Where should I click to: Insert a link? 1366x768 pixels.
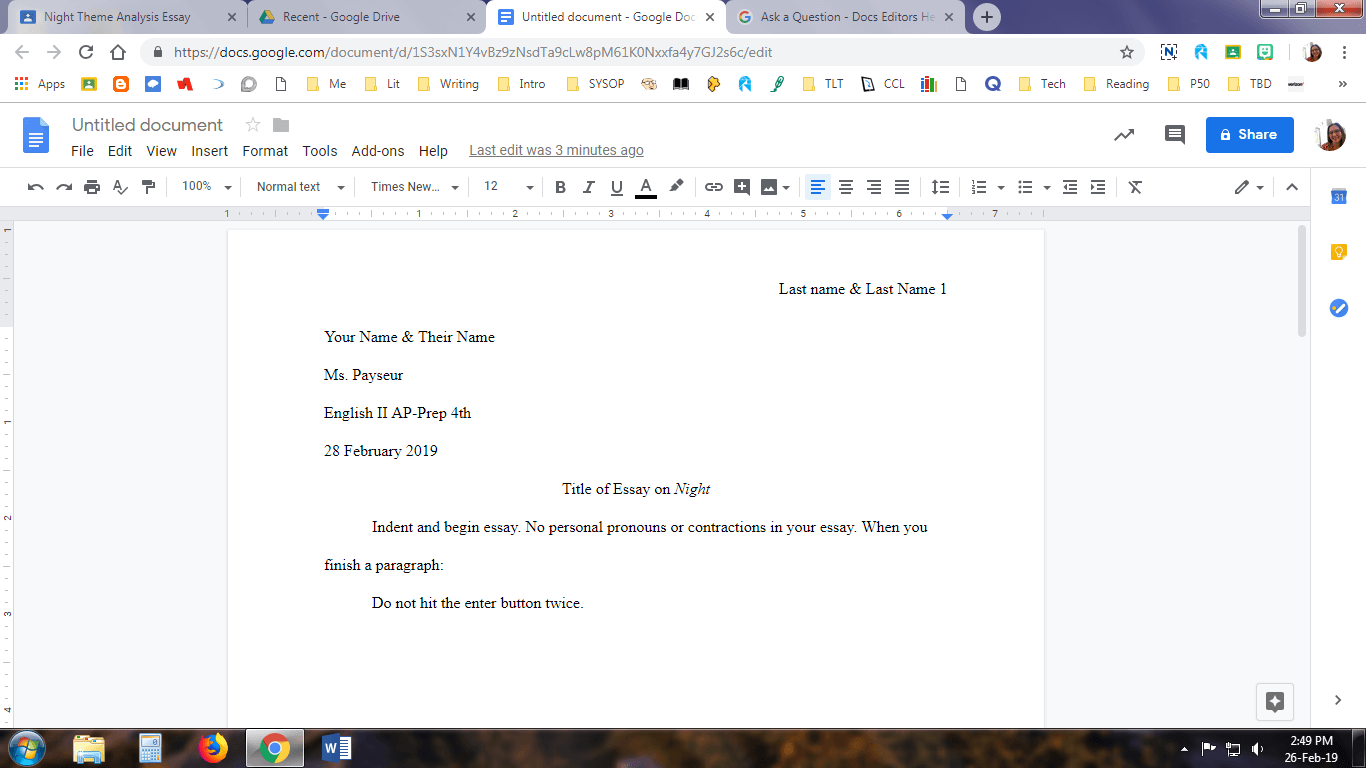tap(713, 186)
